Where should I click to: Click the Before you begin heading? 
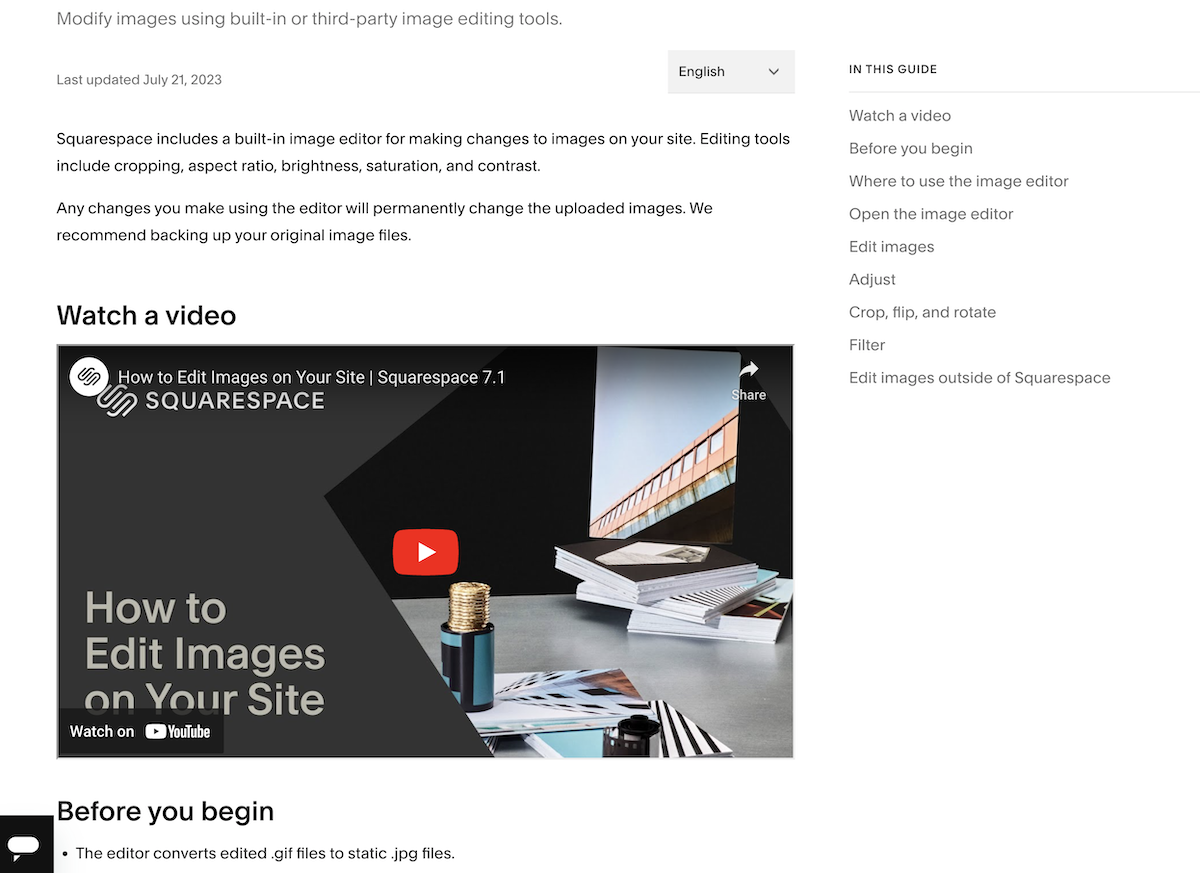(166, 811)
